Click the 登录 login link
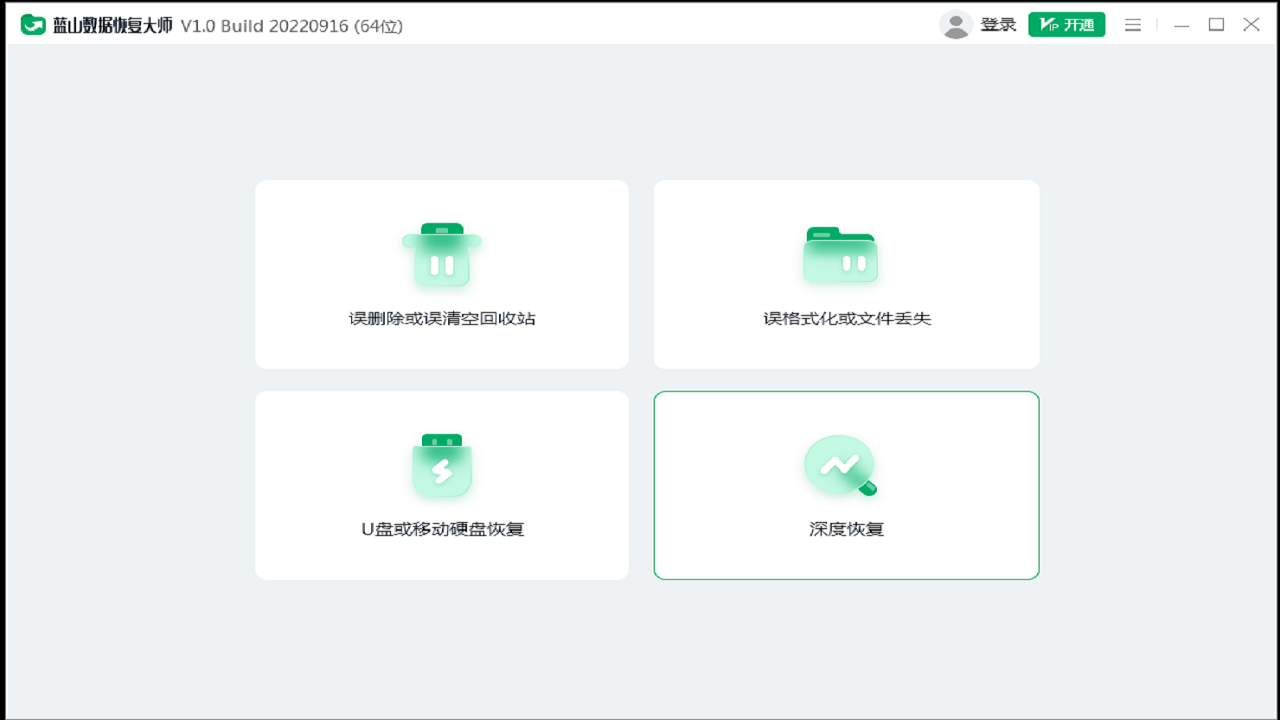The width and height of the screenshot is (1280, 720). (x=997, y=24)
